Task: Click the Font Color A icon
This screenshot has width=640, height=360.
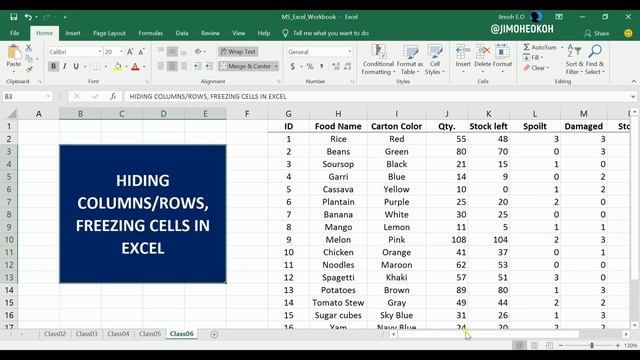Action: [x=135, y=66]
